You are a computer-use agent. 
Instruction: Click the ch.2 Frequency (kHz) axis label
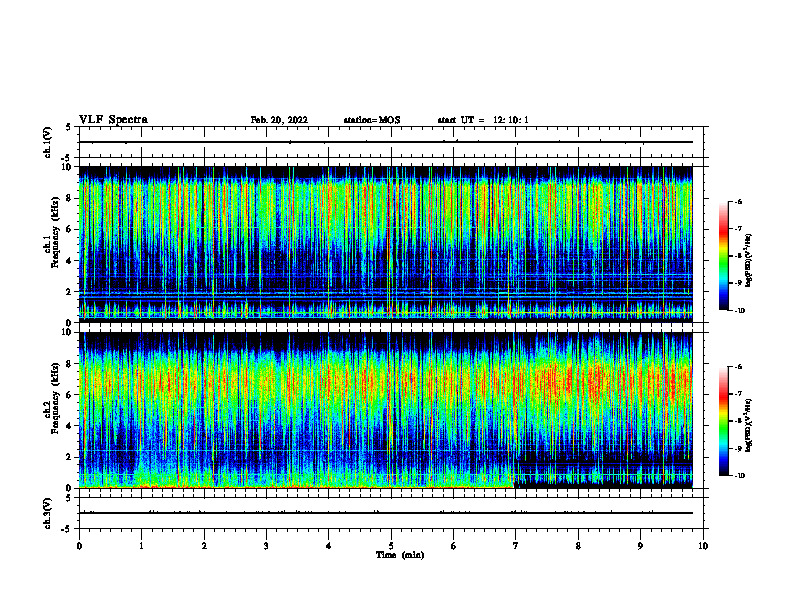tap(51, 398)
